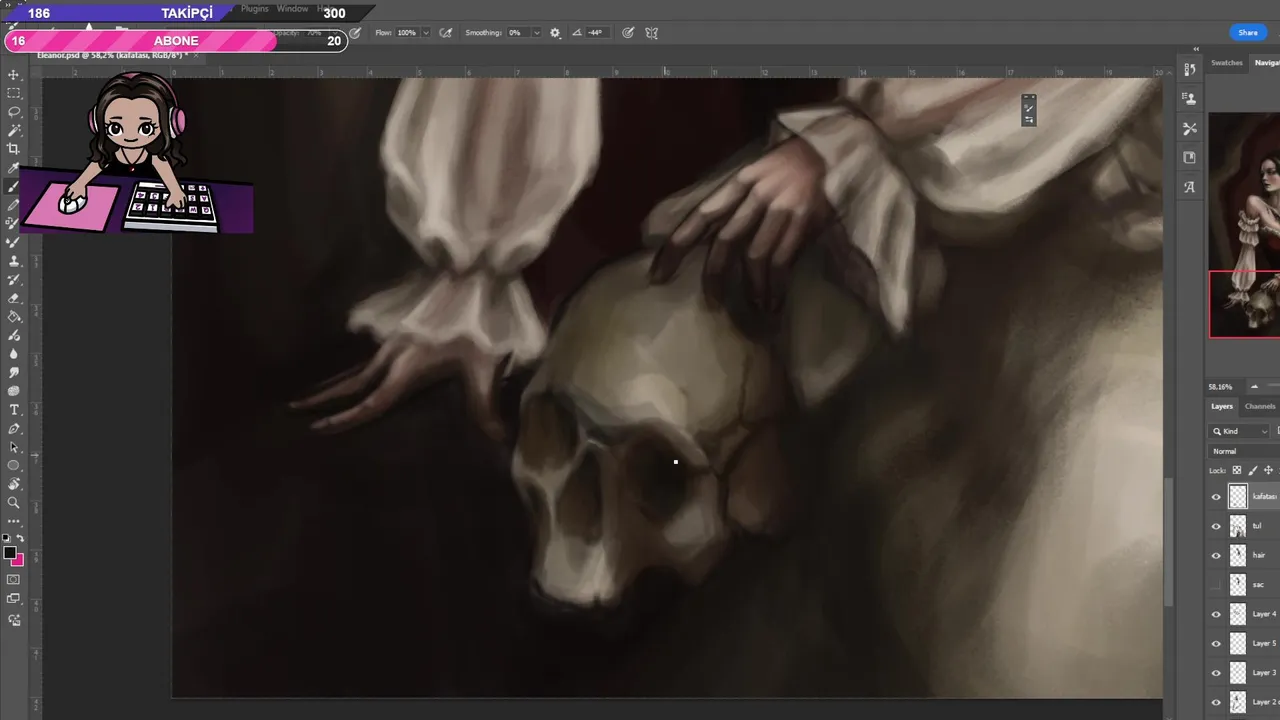Select the Zoom magnifier tool
1280x720 pixels.
click(x=14, y=503)
